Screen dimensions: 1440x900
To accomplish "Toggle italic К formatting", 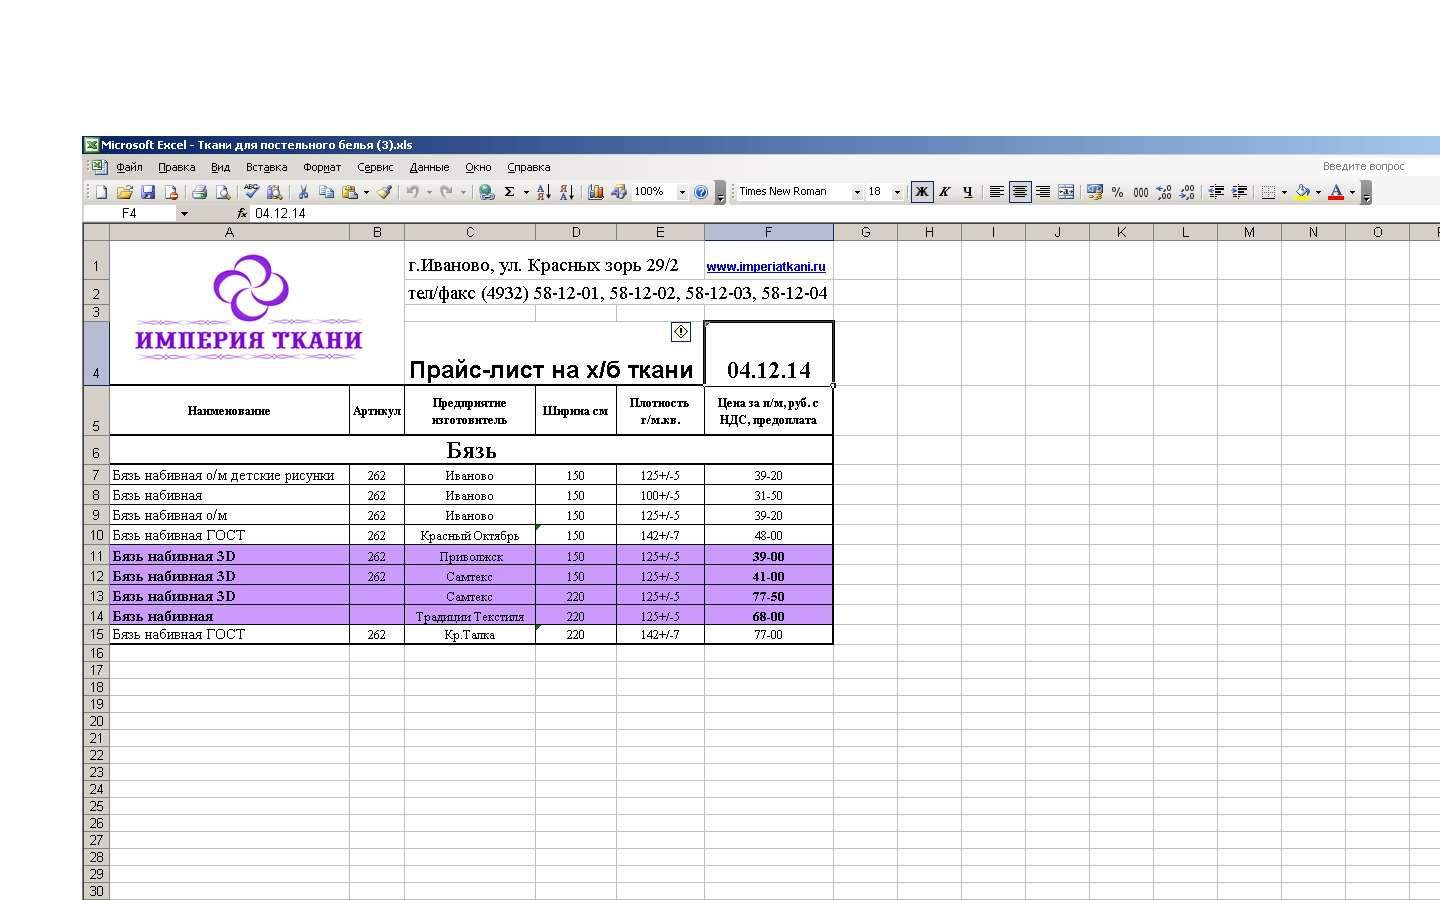I will (x=944, y=192).
